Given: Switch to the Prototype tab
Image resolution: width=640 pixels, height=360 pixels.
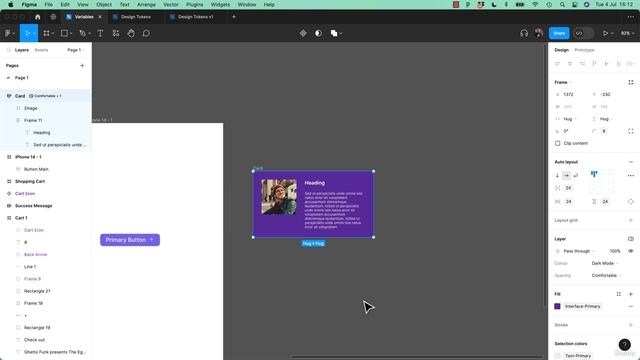Looking at the screenshot, I should pyautogui.click(x=584, y=50).
